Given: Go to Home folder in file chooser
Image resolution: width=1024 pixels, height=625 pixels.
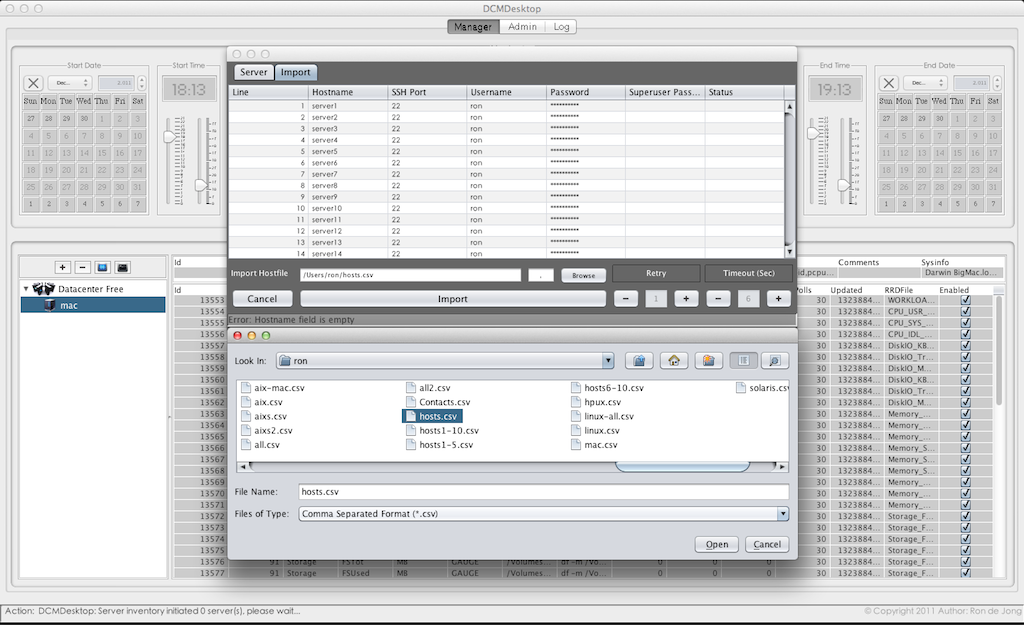Looking at the screenshot, I should tap(674, 360).
